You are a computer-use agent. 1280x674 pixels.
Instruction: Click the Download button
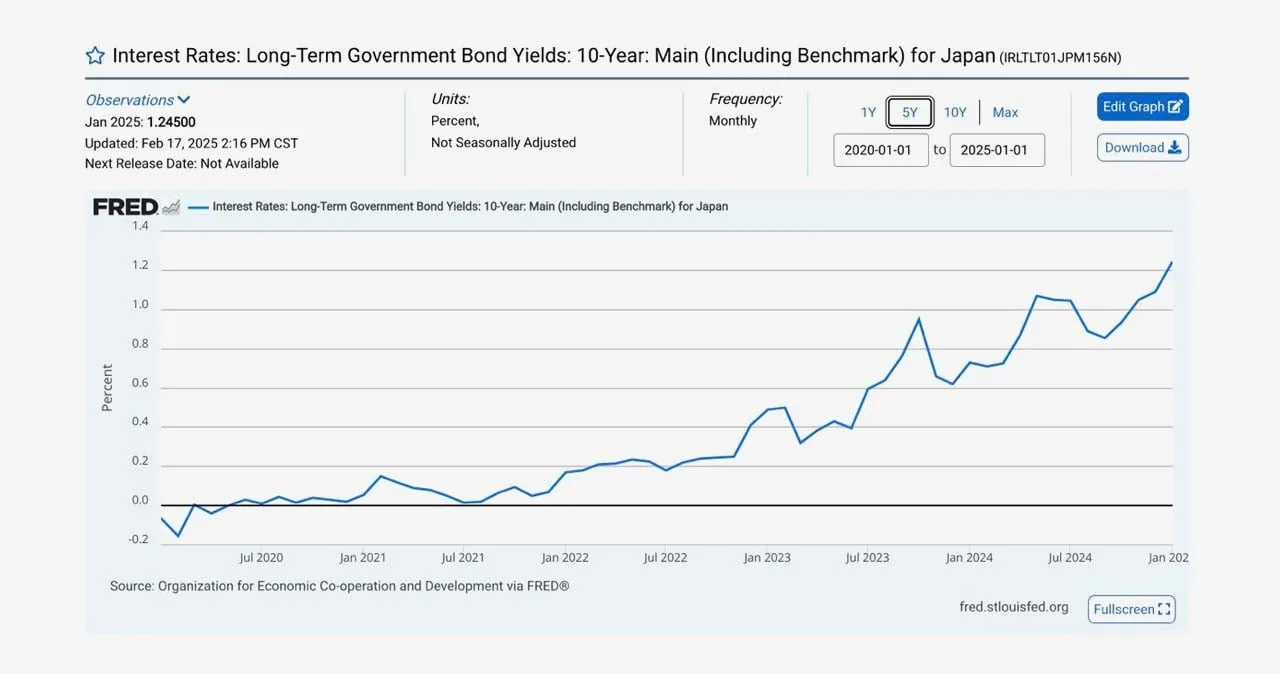pyautogui.click(x=1143, y=147)
